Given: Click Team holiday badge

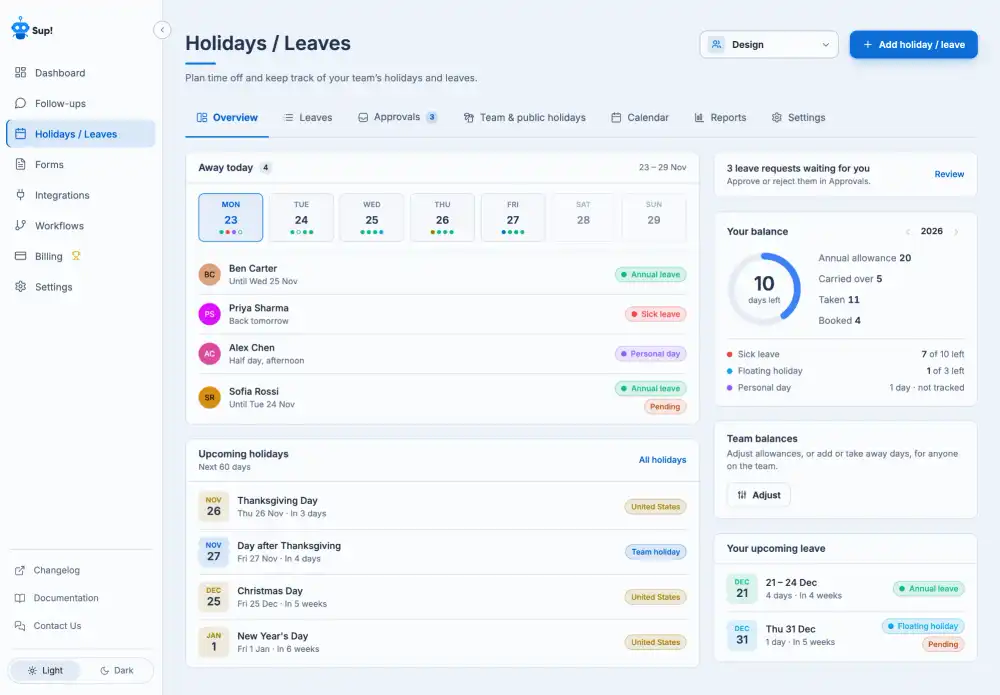Looking at the screenshot, I should pyautogui.click(x=656, y=552).
